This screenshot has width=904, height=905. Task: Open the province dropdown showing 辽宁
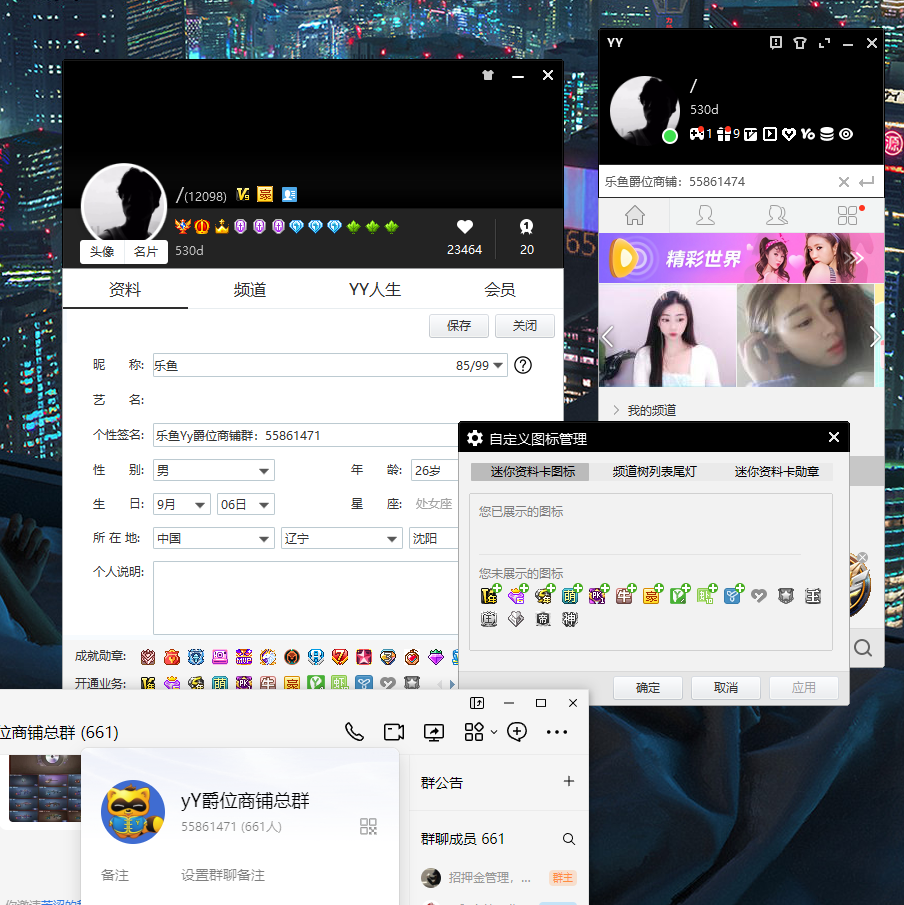coord(342,538)
